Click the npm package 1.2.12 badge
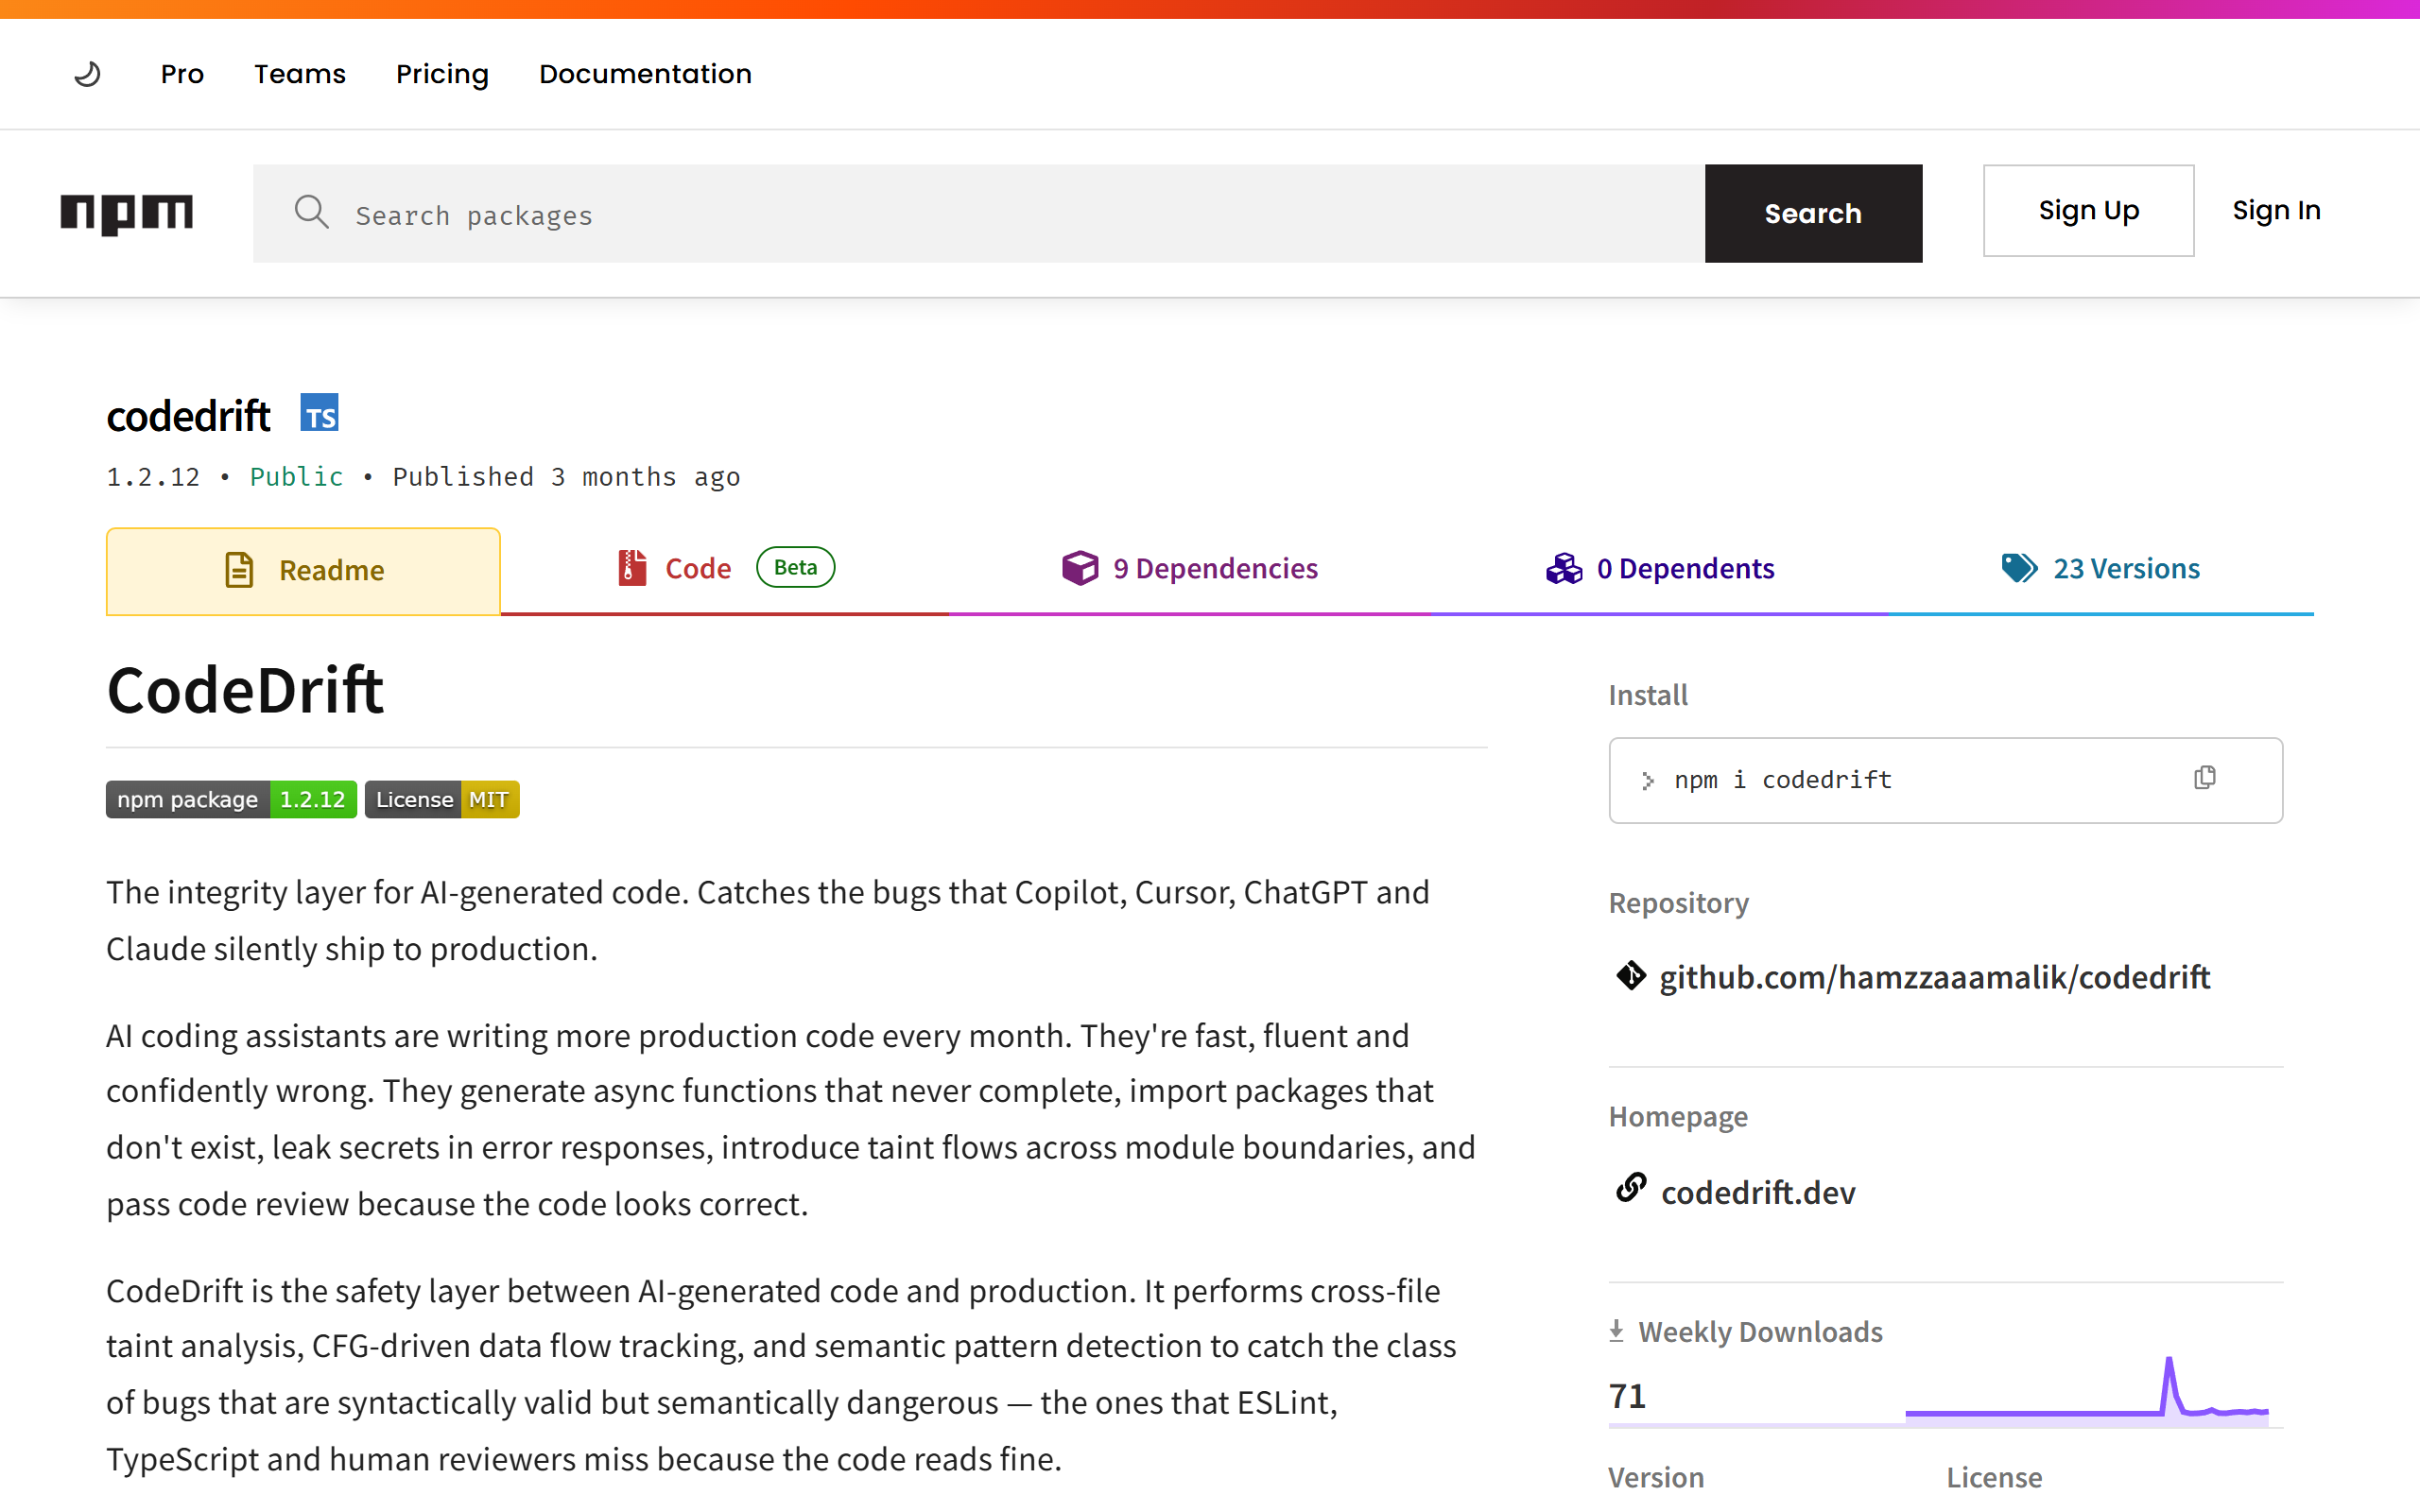The height and width of the screenshot is (1512, 2420). coord(231,799)
